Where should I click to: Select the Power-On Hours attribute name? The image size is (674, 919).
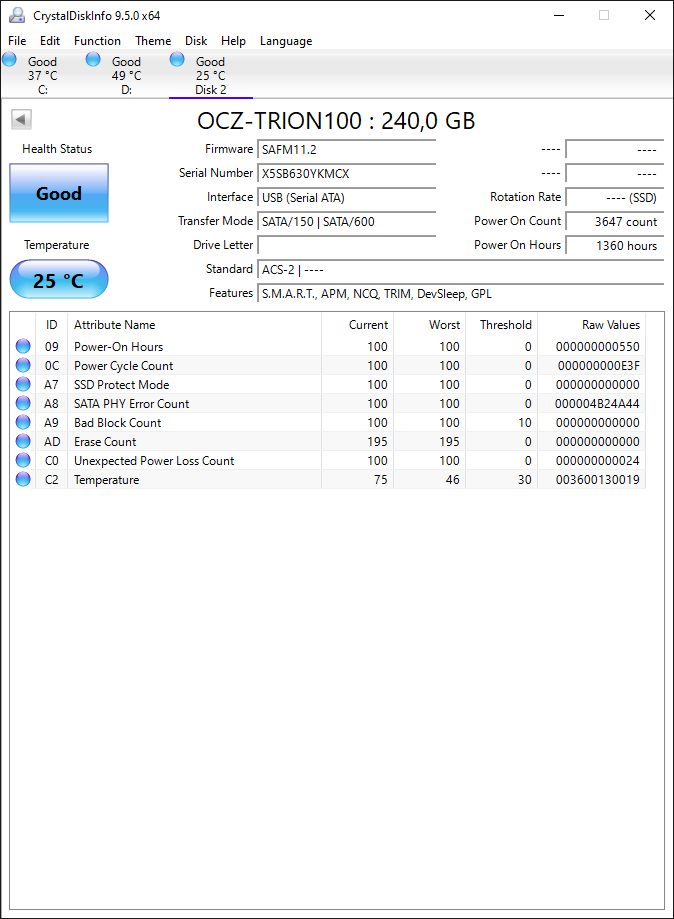point(118,346)
